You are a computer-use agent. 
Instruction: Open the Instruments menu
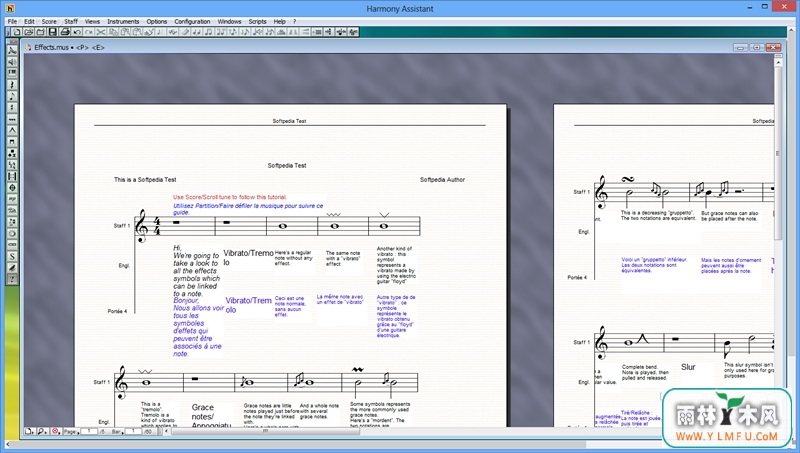pyautogui.click(x=123, y=21)
